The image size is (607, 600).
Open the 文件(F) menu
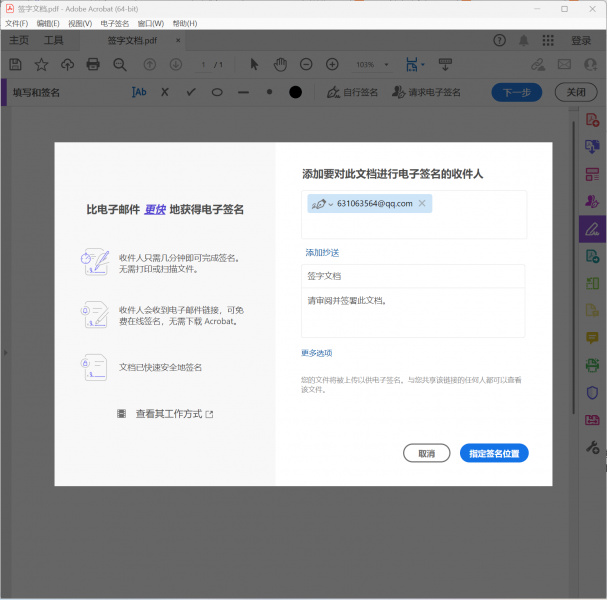click(16, 24)
